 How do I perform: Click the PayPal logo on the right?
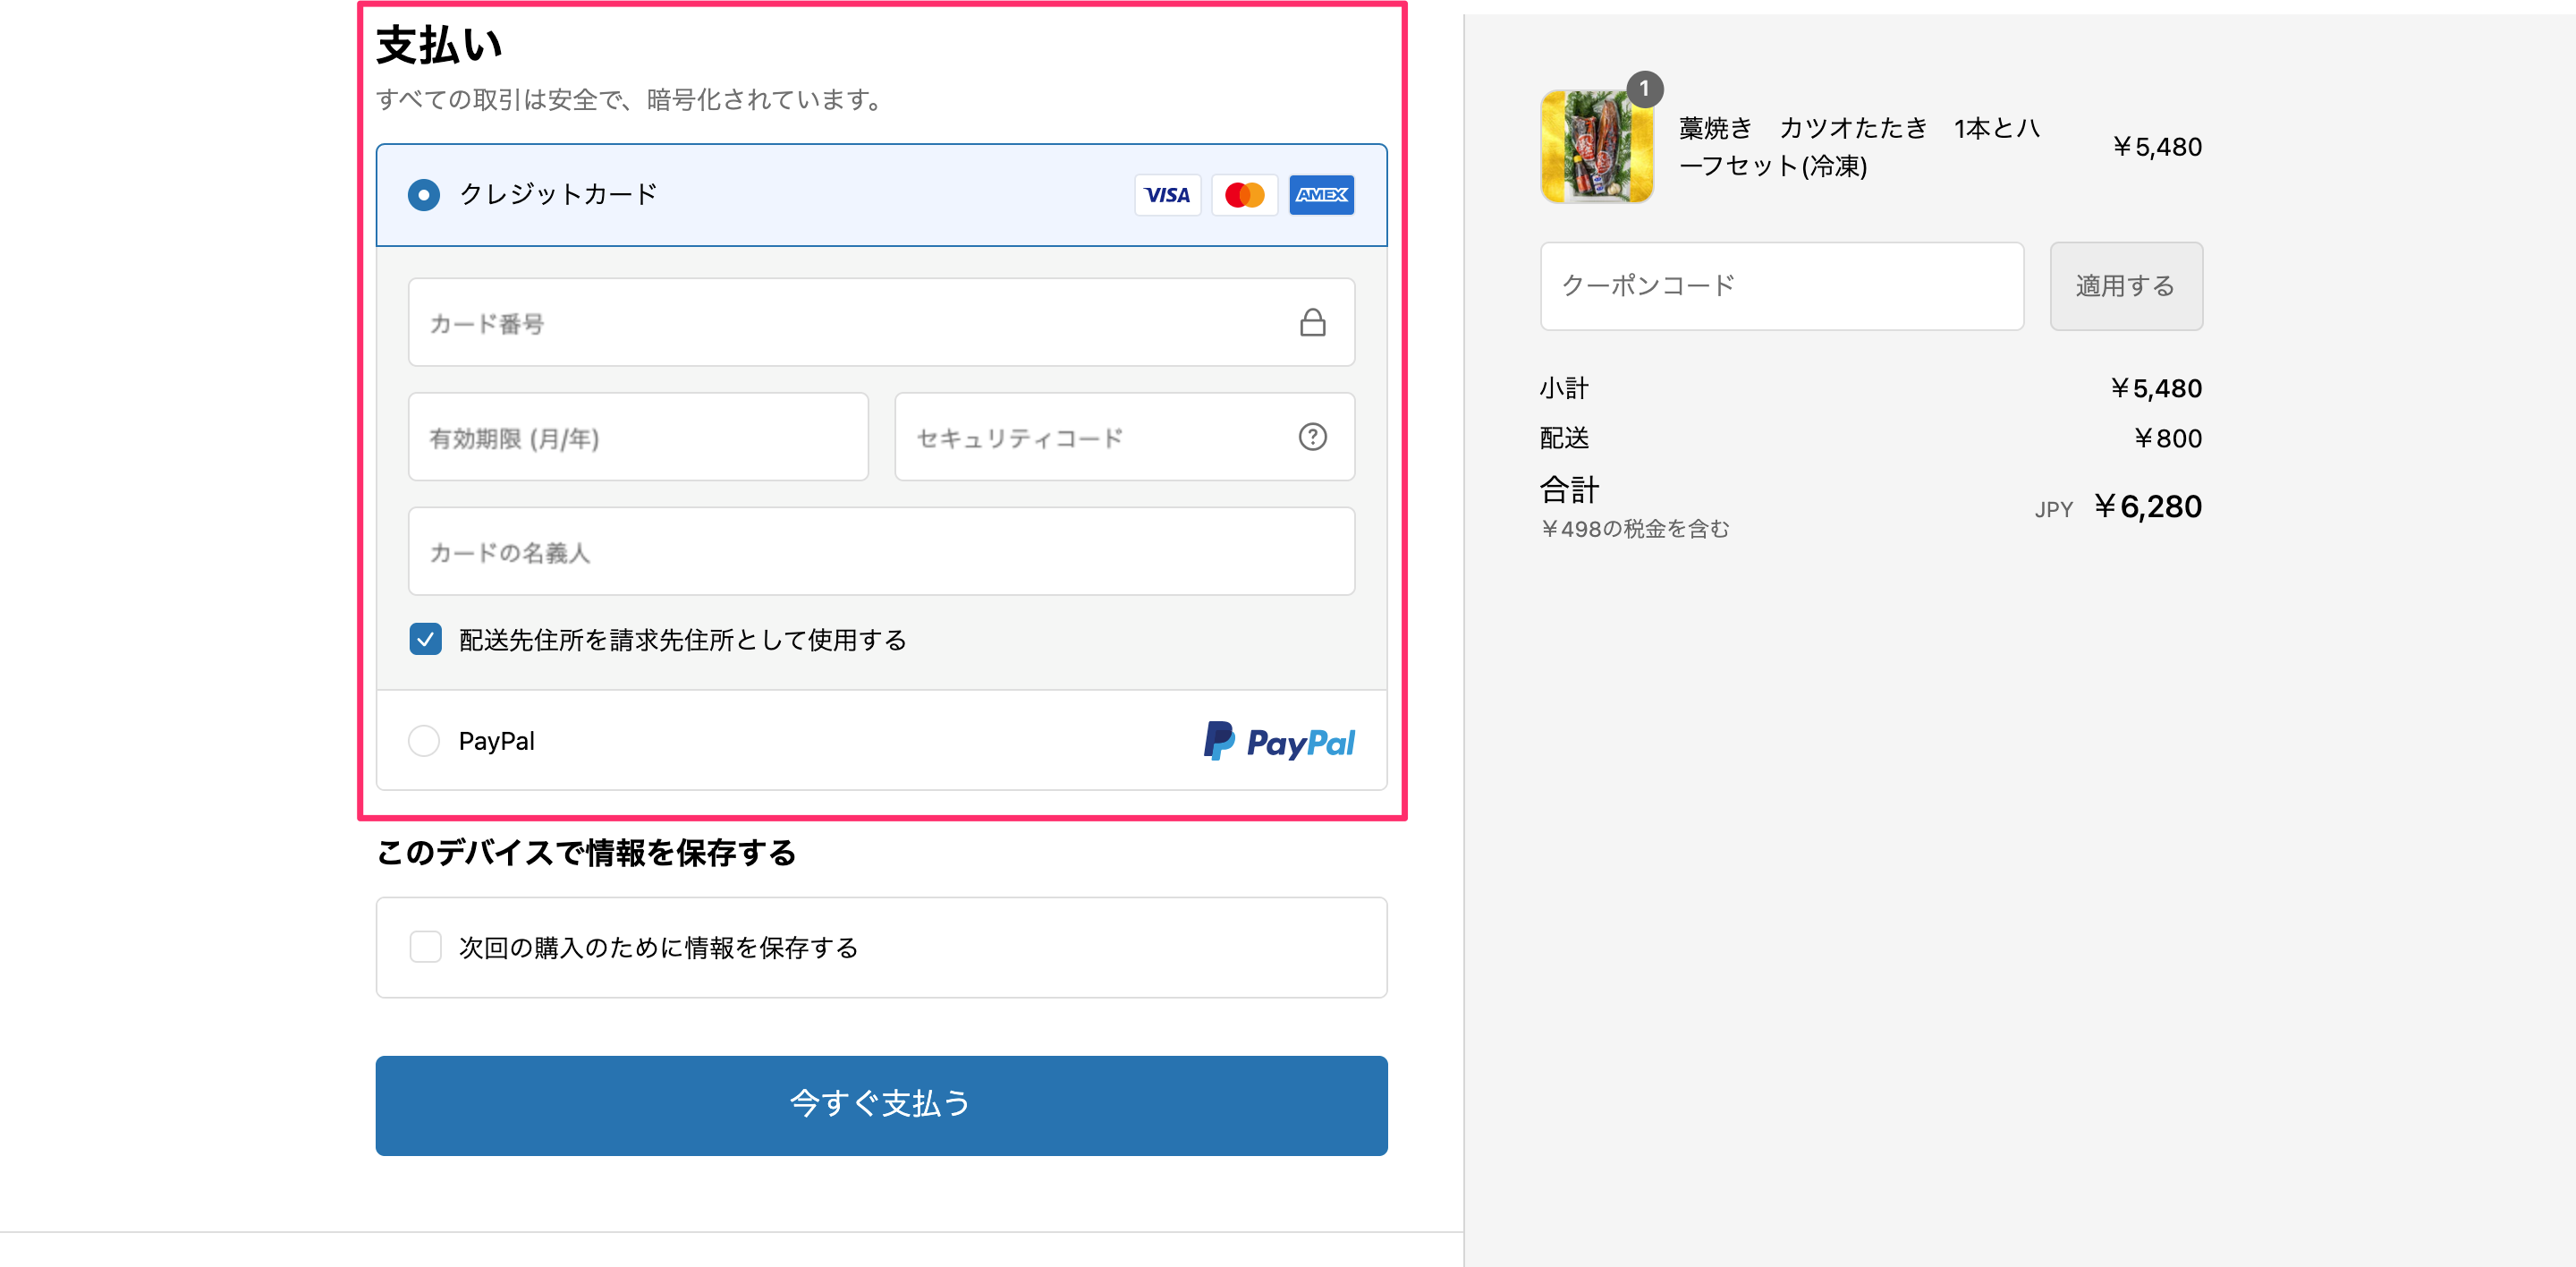[x=1279, y=741]
